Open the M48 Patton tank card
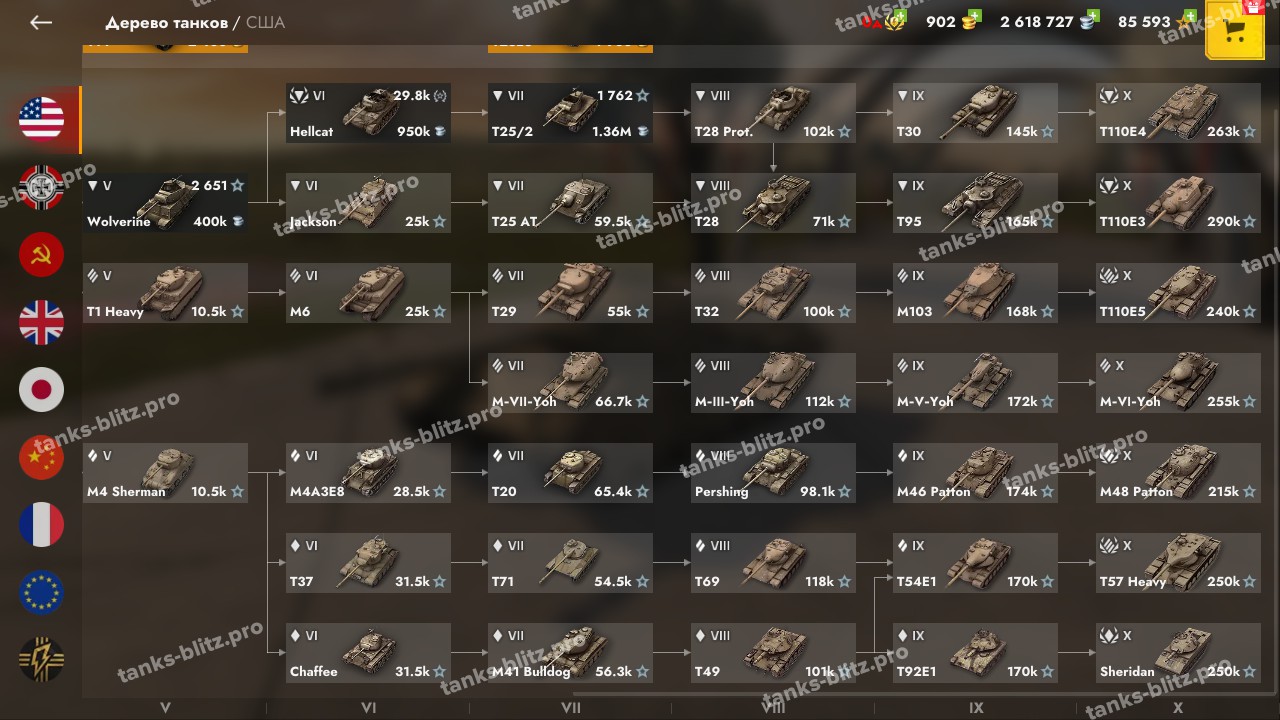This screenshot has width=1280, height=720. [x=1178, y=473]
